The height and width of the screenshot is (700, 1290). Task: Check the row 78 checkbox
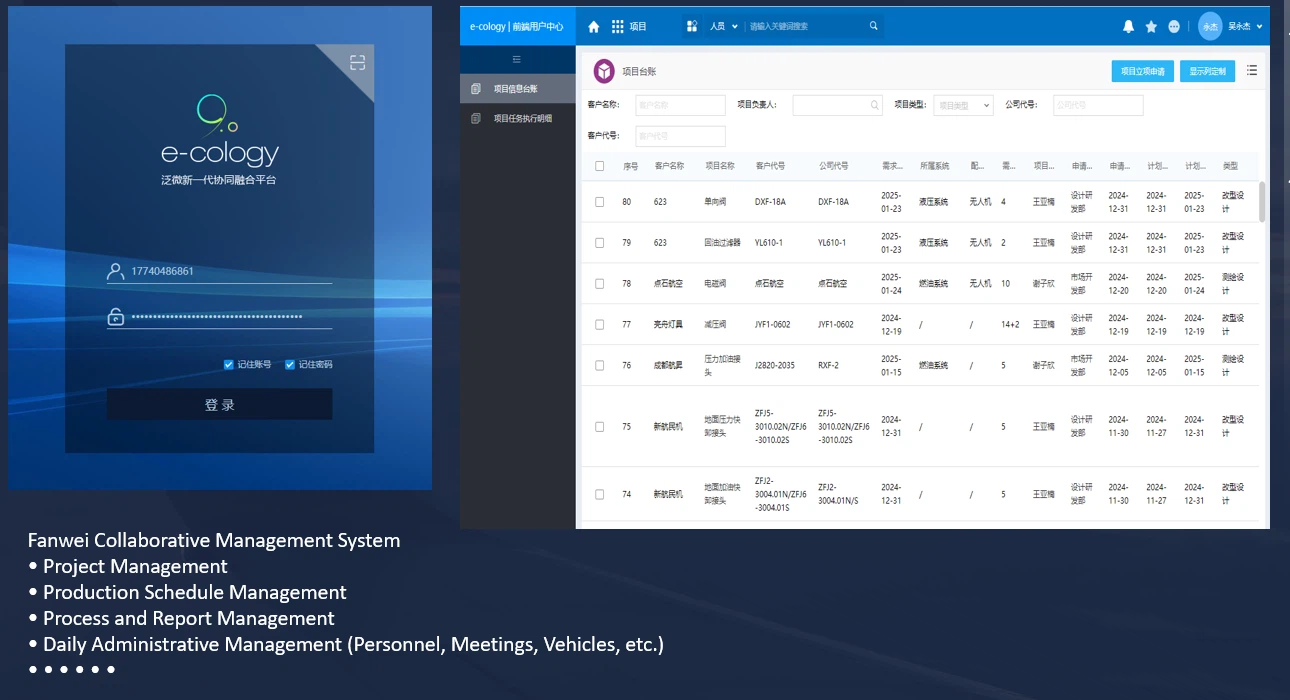point(600,284)
